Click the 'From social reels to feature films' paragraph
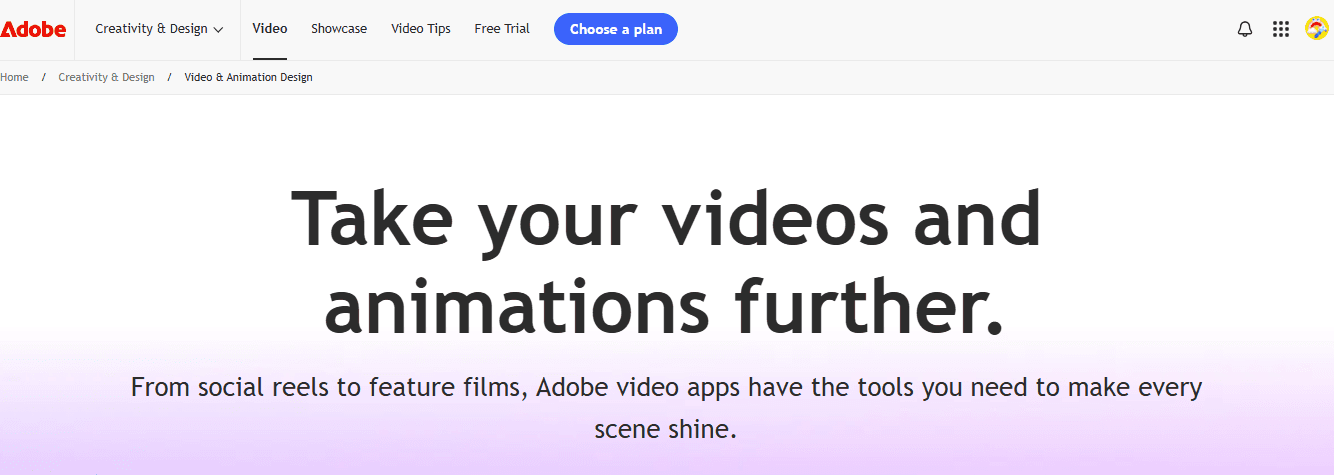Image resolution: width=1334 pixels, height=475 pixels. point(666,408)
